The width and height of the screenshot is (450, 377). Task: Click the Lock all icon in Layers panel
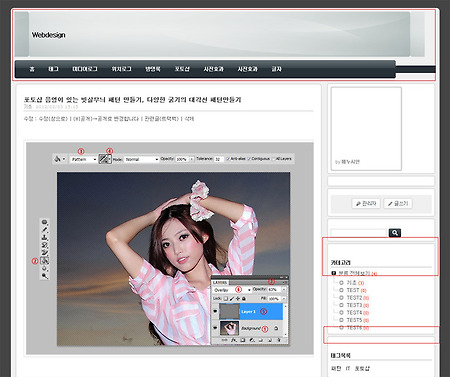tap(244, 298)
